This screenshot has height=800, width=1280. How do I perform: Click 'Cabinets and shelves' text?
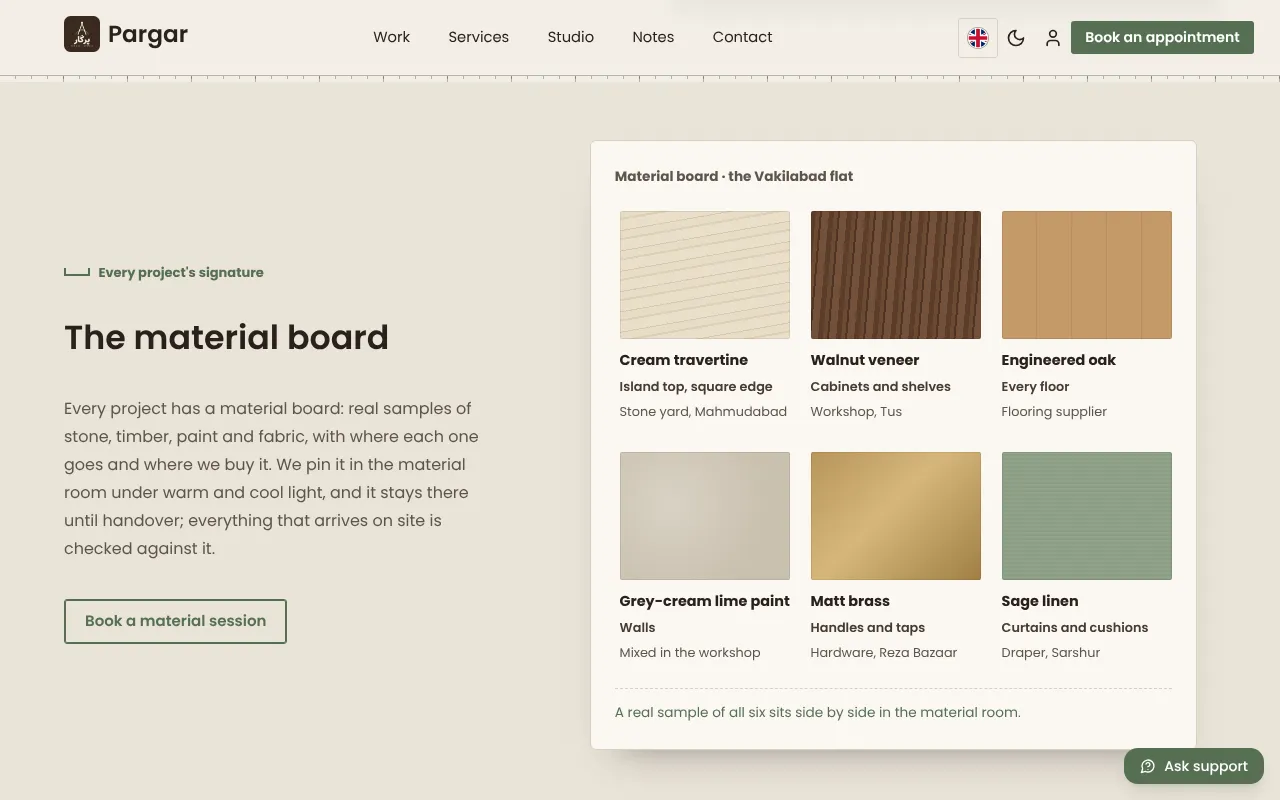[881, 386]
